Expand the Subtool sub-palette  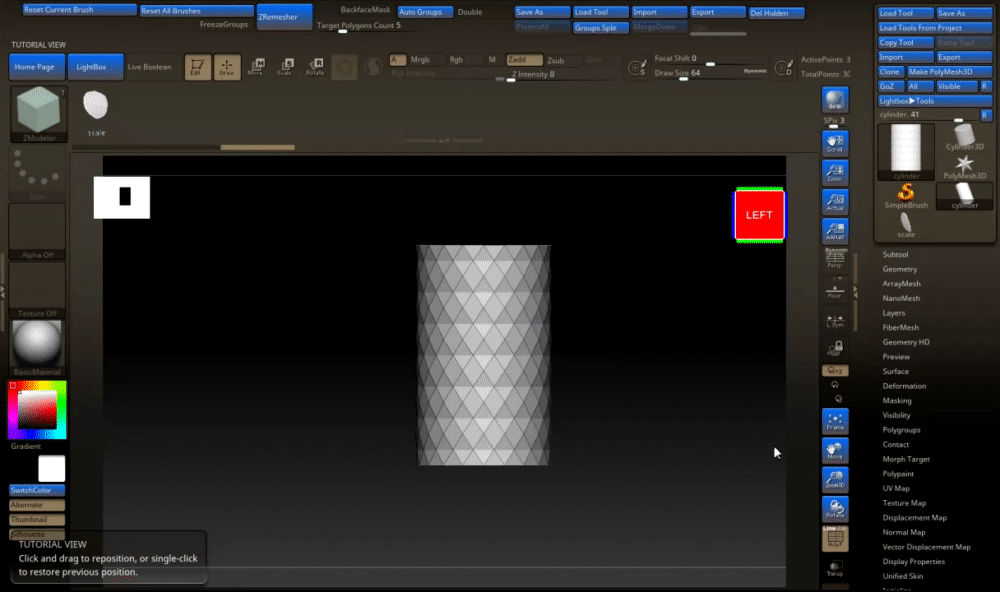(895, 255)
